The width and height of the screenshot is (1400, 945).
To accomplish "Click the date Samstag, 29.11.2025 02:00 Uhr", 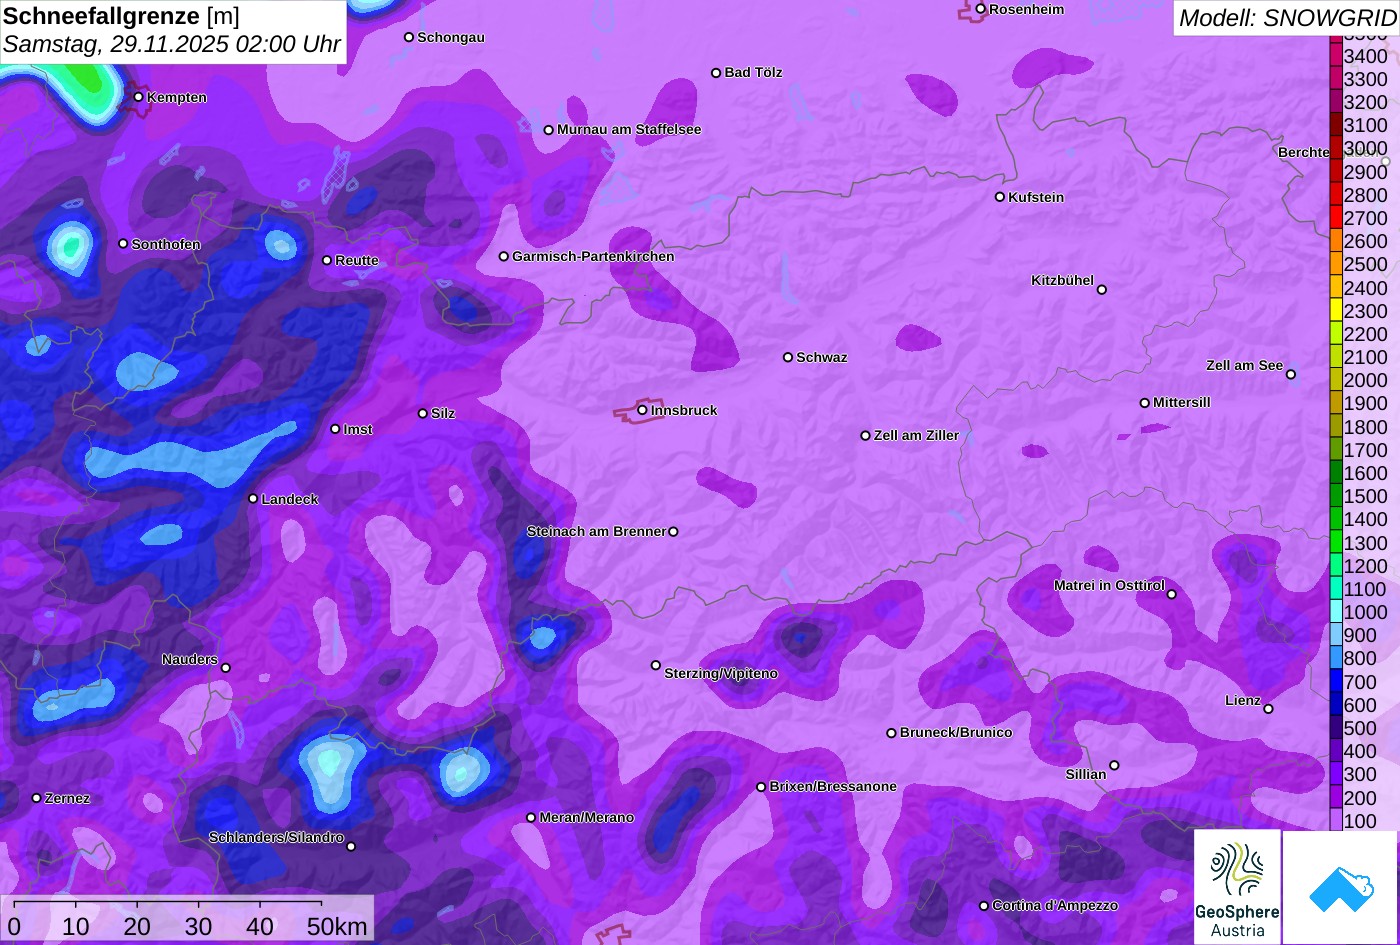I will pos(172,45).
